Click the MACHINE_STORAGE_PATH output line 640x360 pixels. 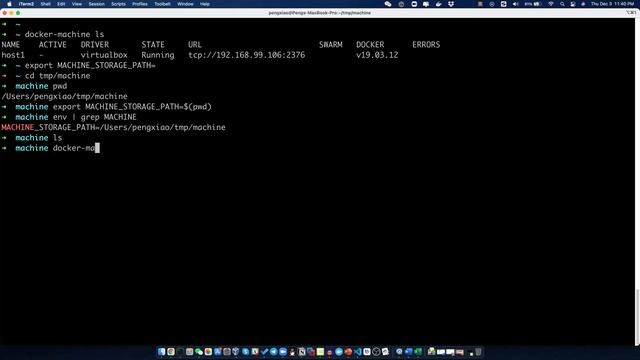113,127
